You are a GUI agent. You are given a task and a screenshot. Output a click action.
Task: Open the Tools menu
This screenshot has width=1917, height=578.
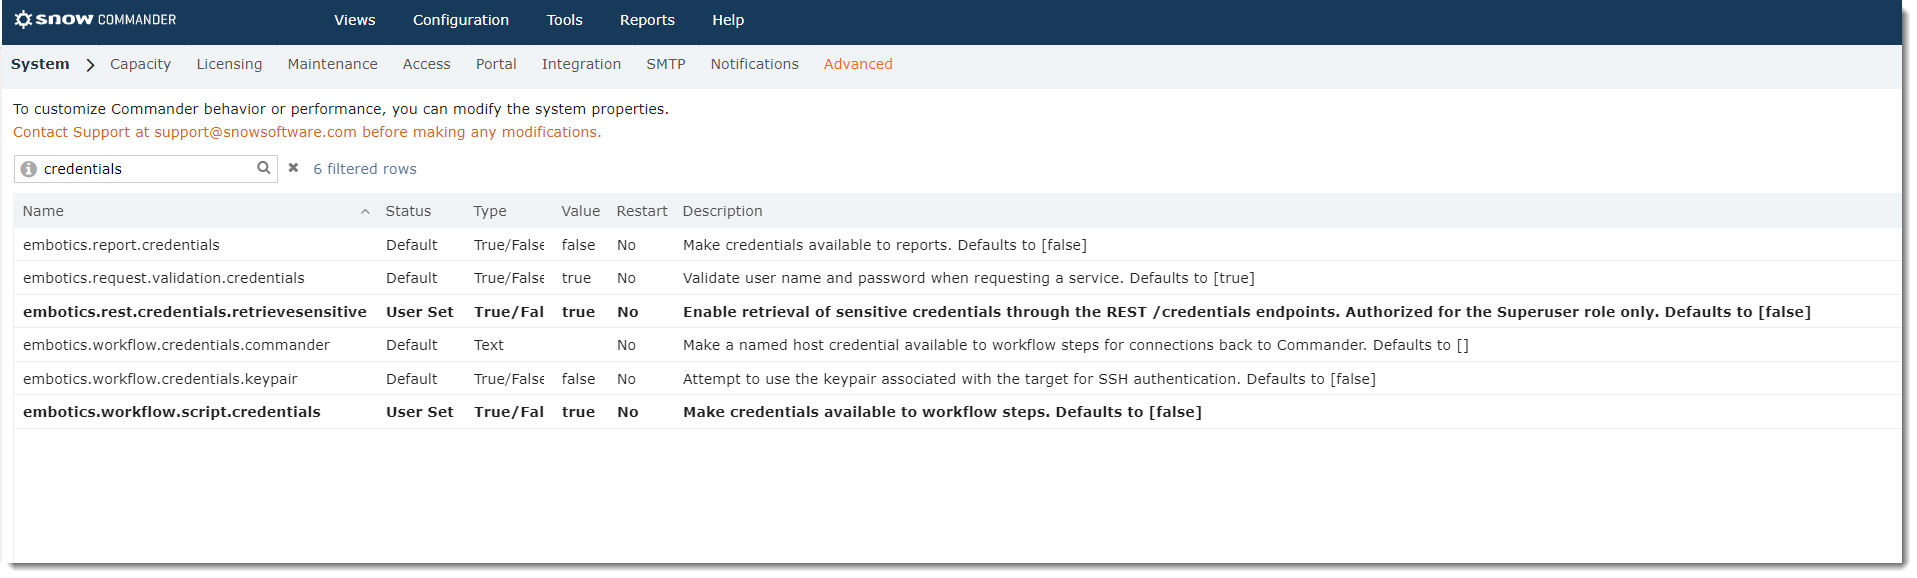click(x=565, y=20)
